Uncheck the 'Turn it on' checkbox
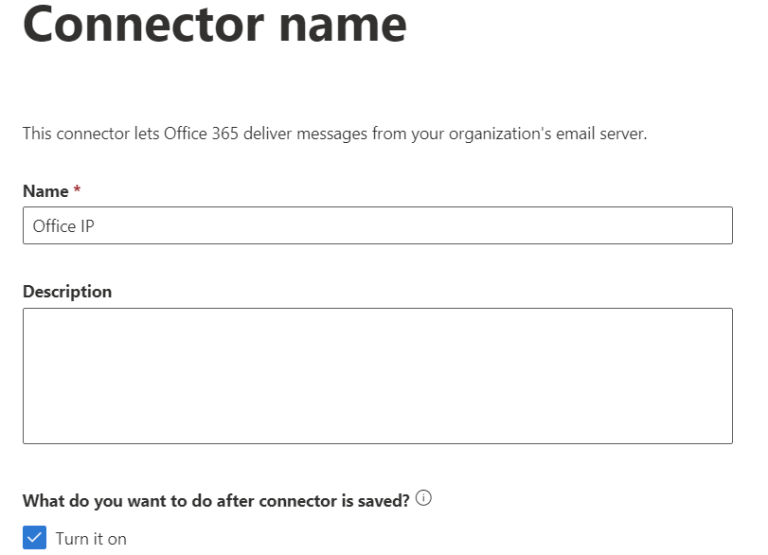The image size is (768, 555). pos(34,539)
